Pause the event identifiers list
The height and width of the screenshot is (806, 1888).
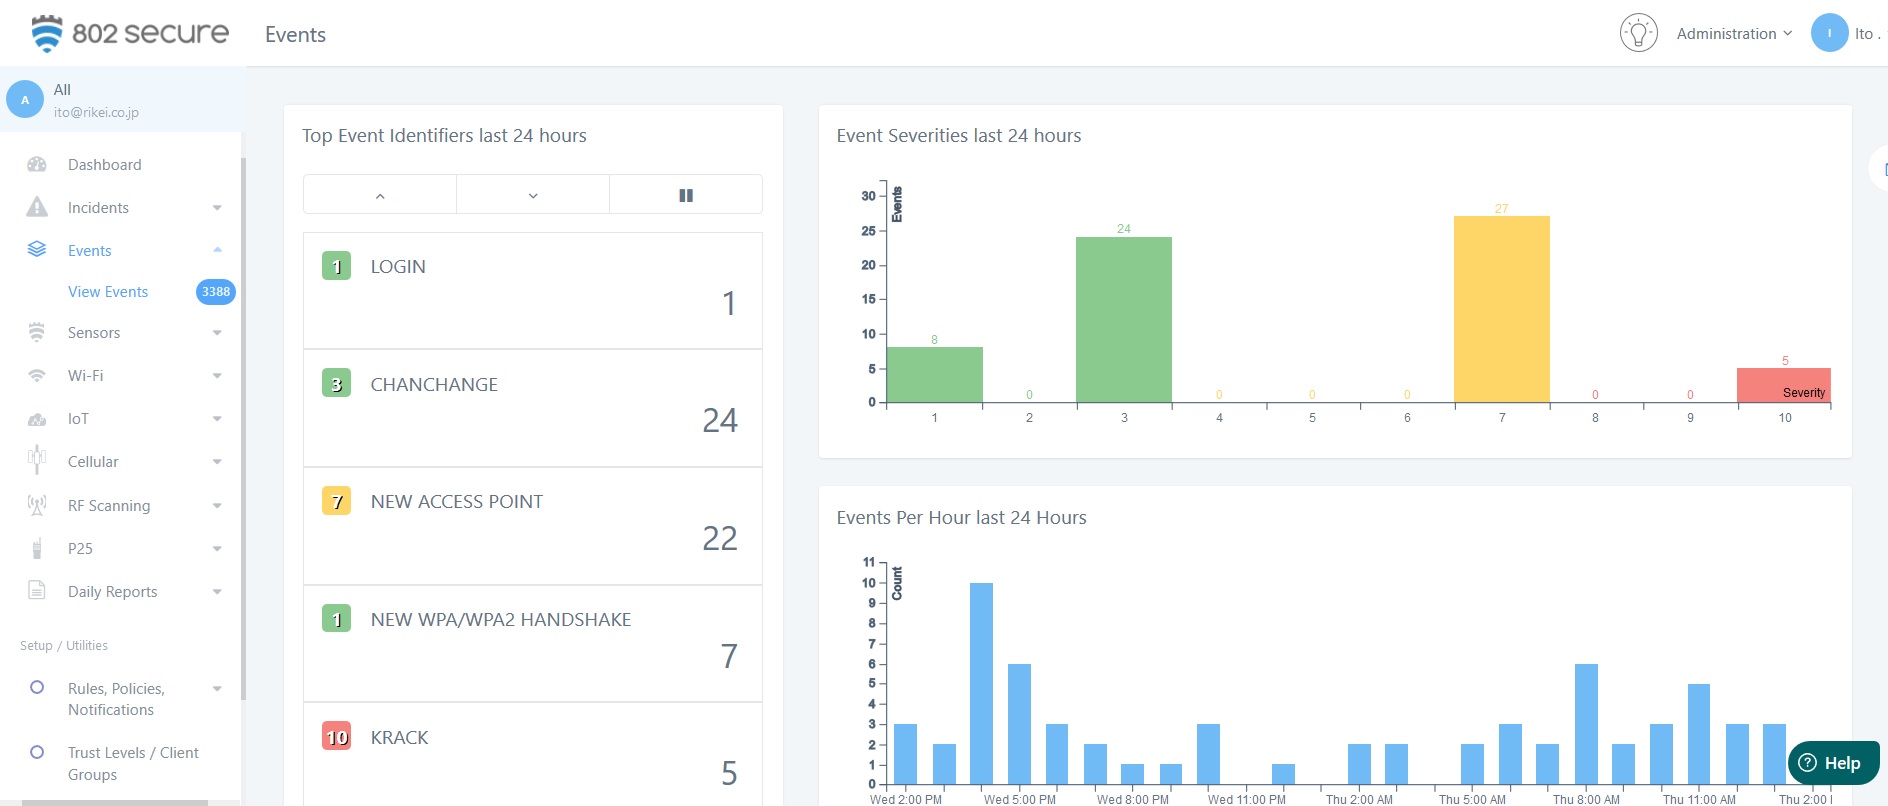(686, 195)
